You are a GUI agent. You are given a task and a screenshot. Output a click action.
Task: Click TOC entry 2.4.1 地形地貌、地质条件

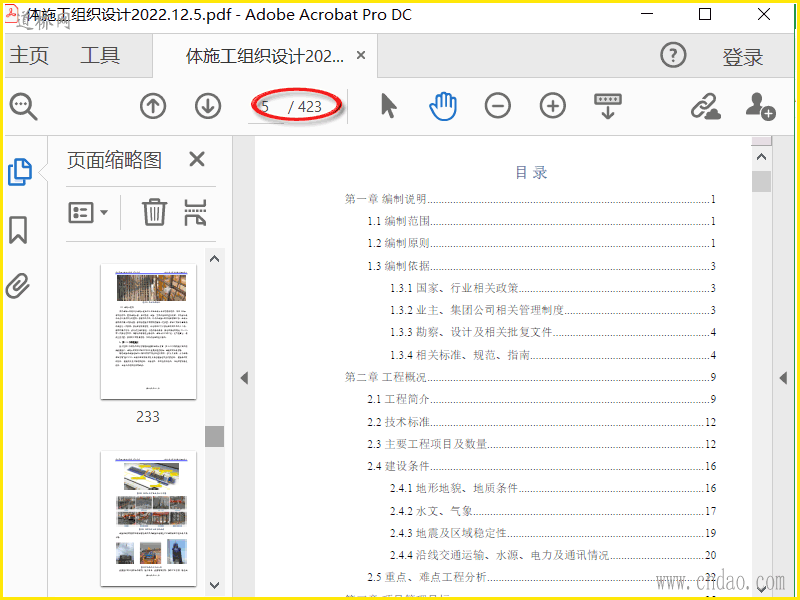point(553,488)
